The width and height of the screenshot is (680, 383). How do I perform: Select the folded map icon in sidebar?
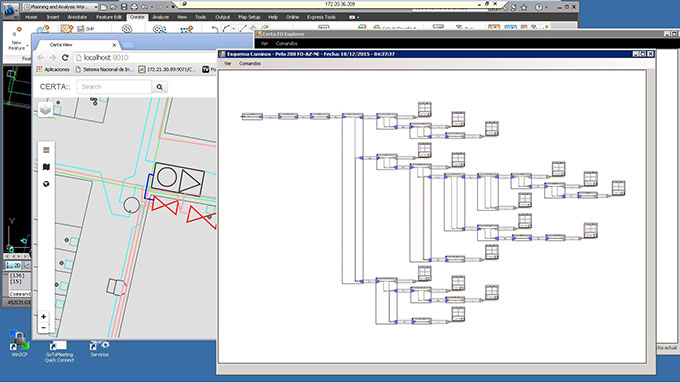coord(46,167)
